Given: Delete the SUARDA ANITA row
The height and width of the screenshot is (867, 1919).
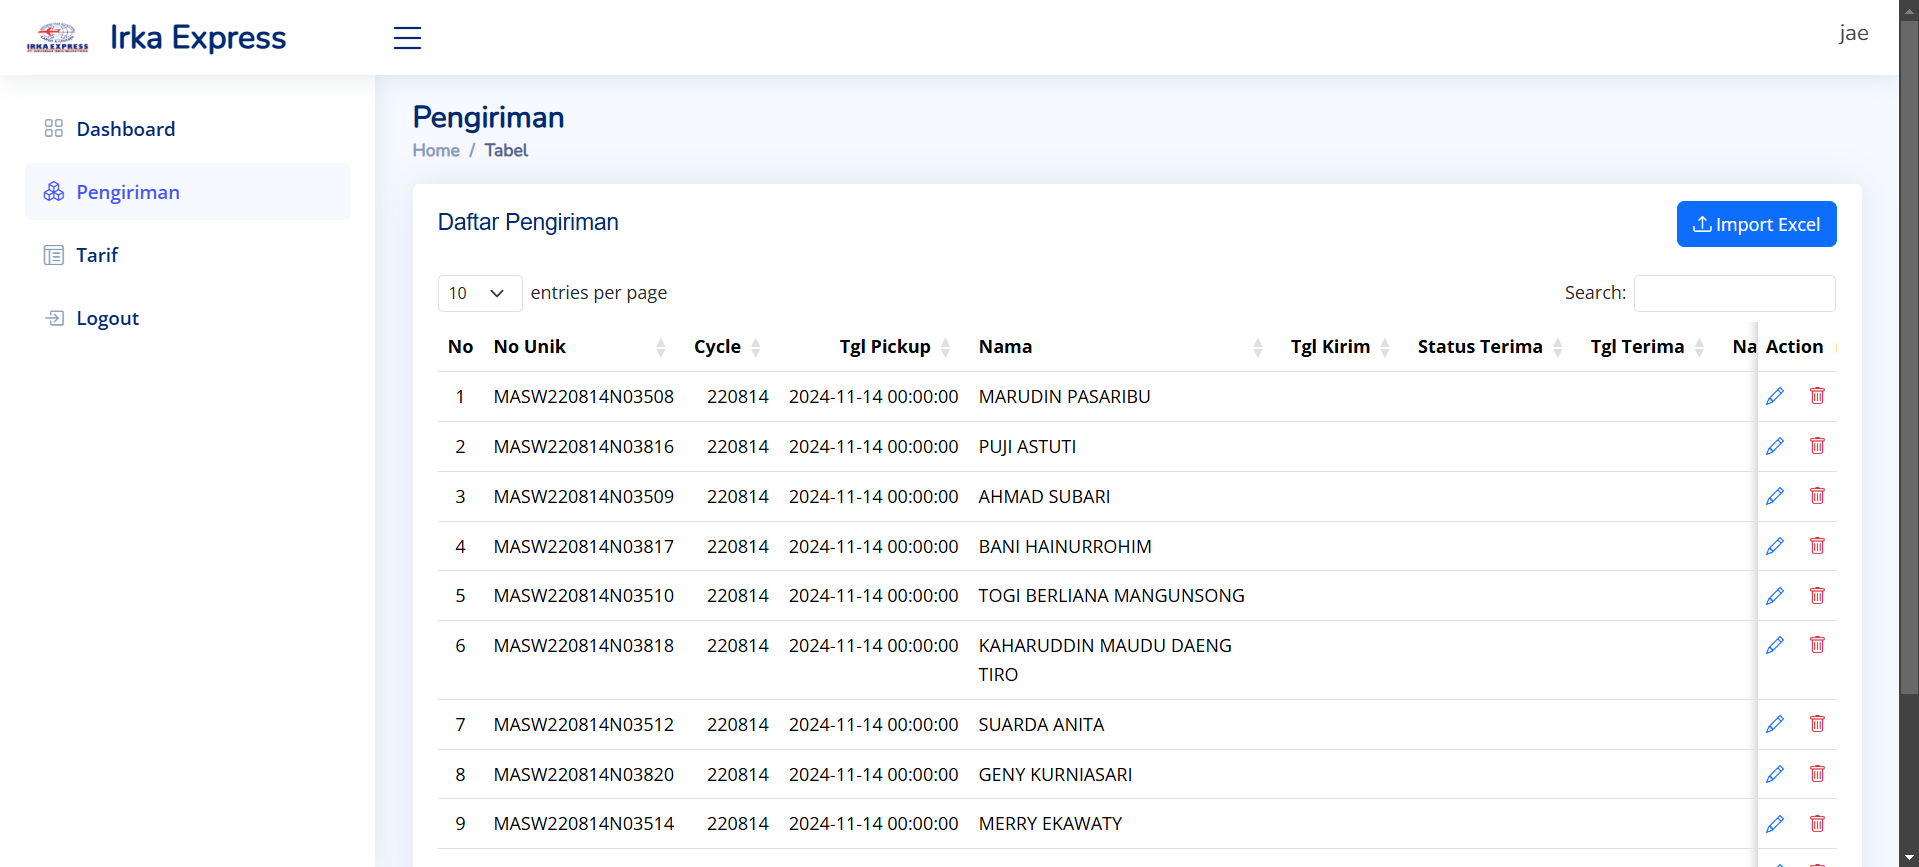Looking at the screenshot, I should (1817, 724).
